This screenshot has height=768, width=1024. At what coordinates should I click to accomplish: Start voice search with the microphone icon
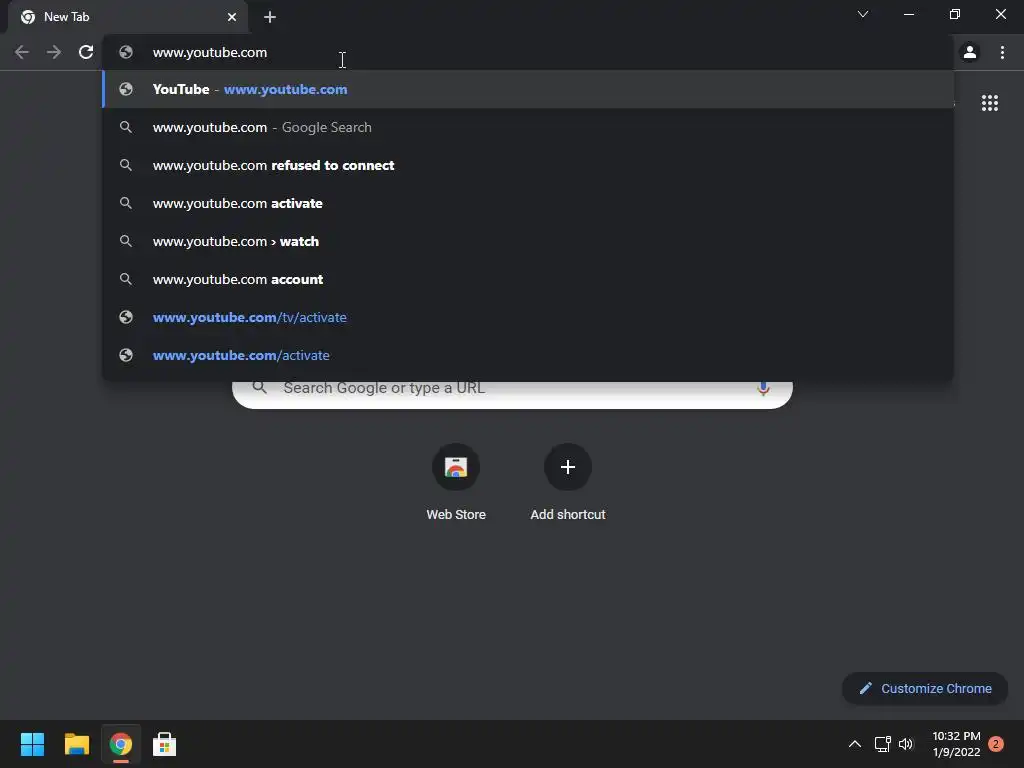(763, 389)
